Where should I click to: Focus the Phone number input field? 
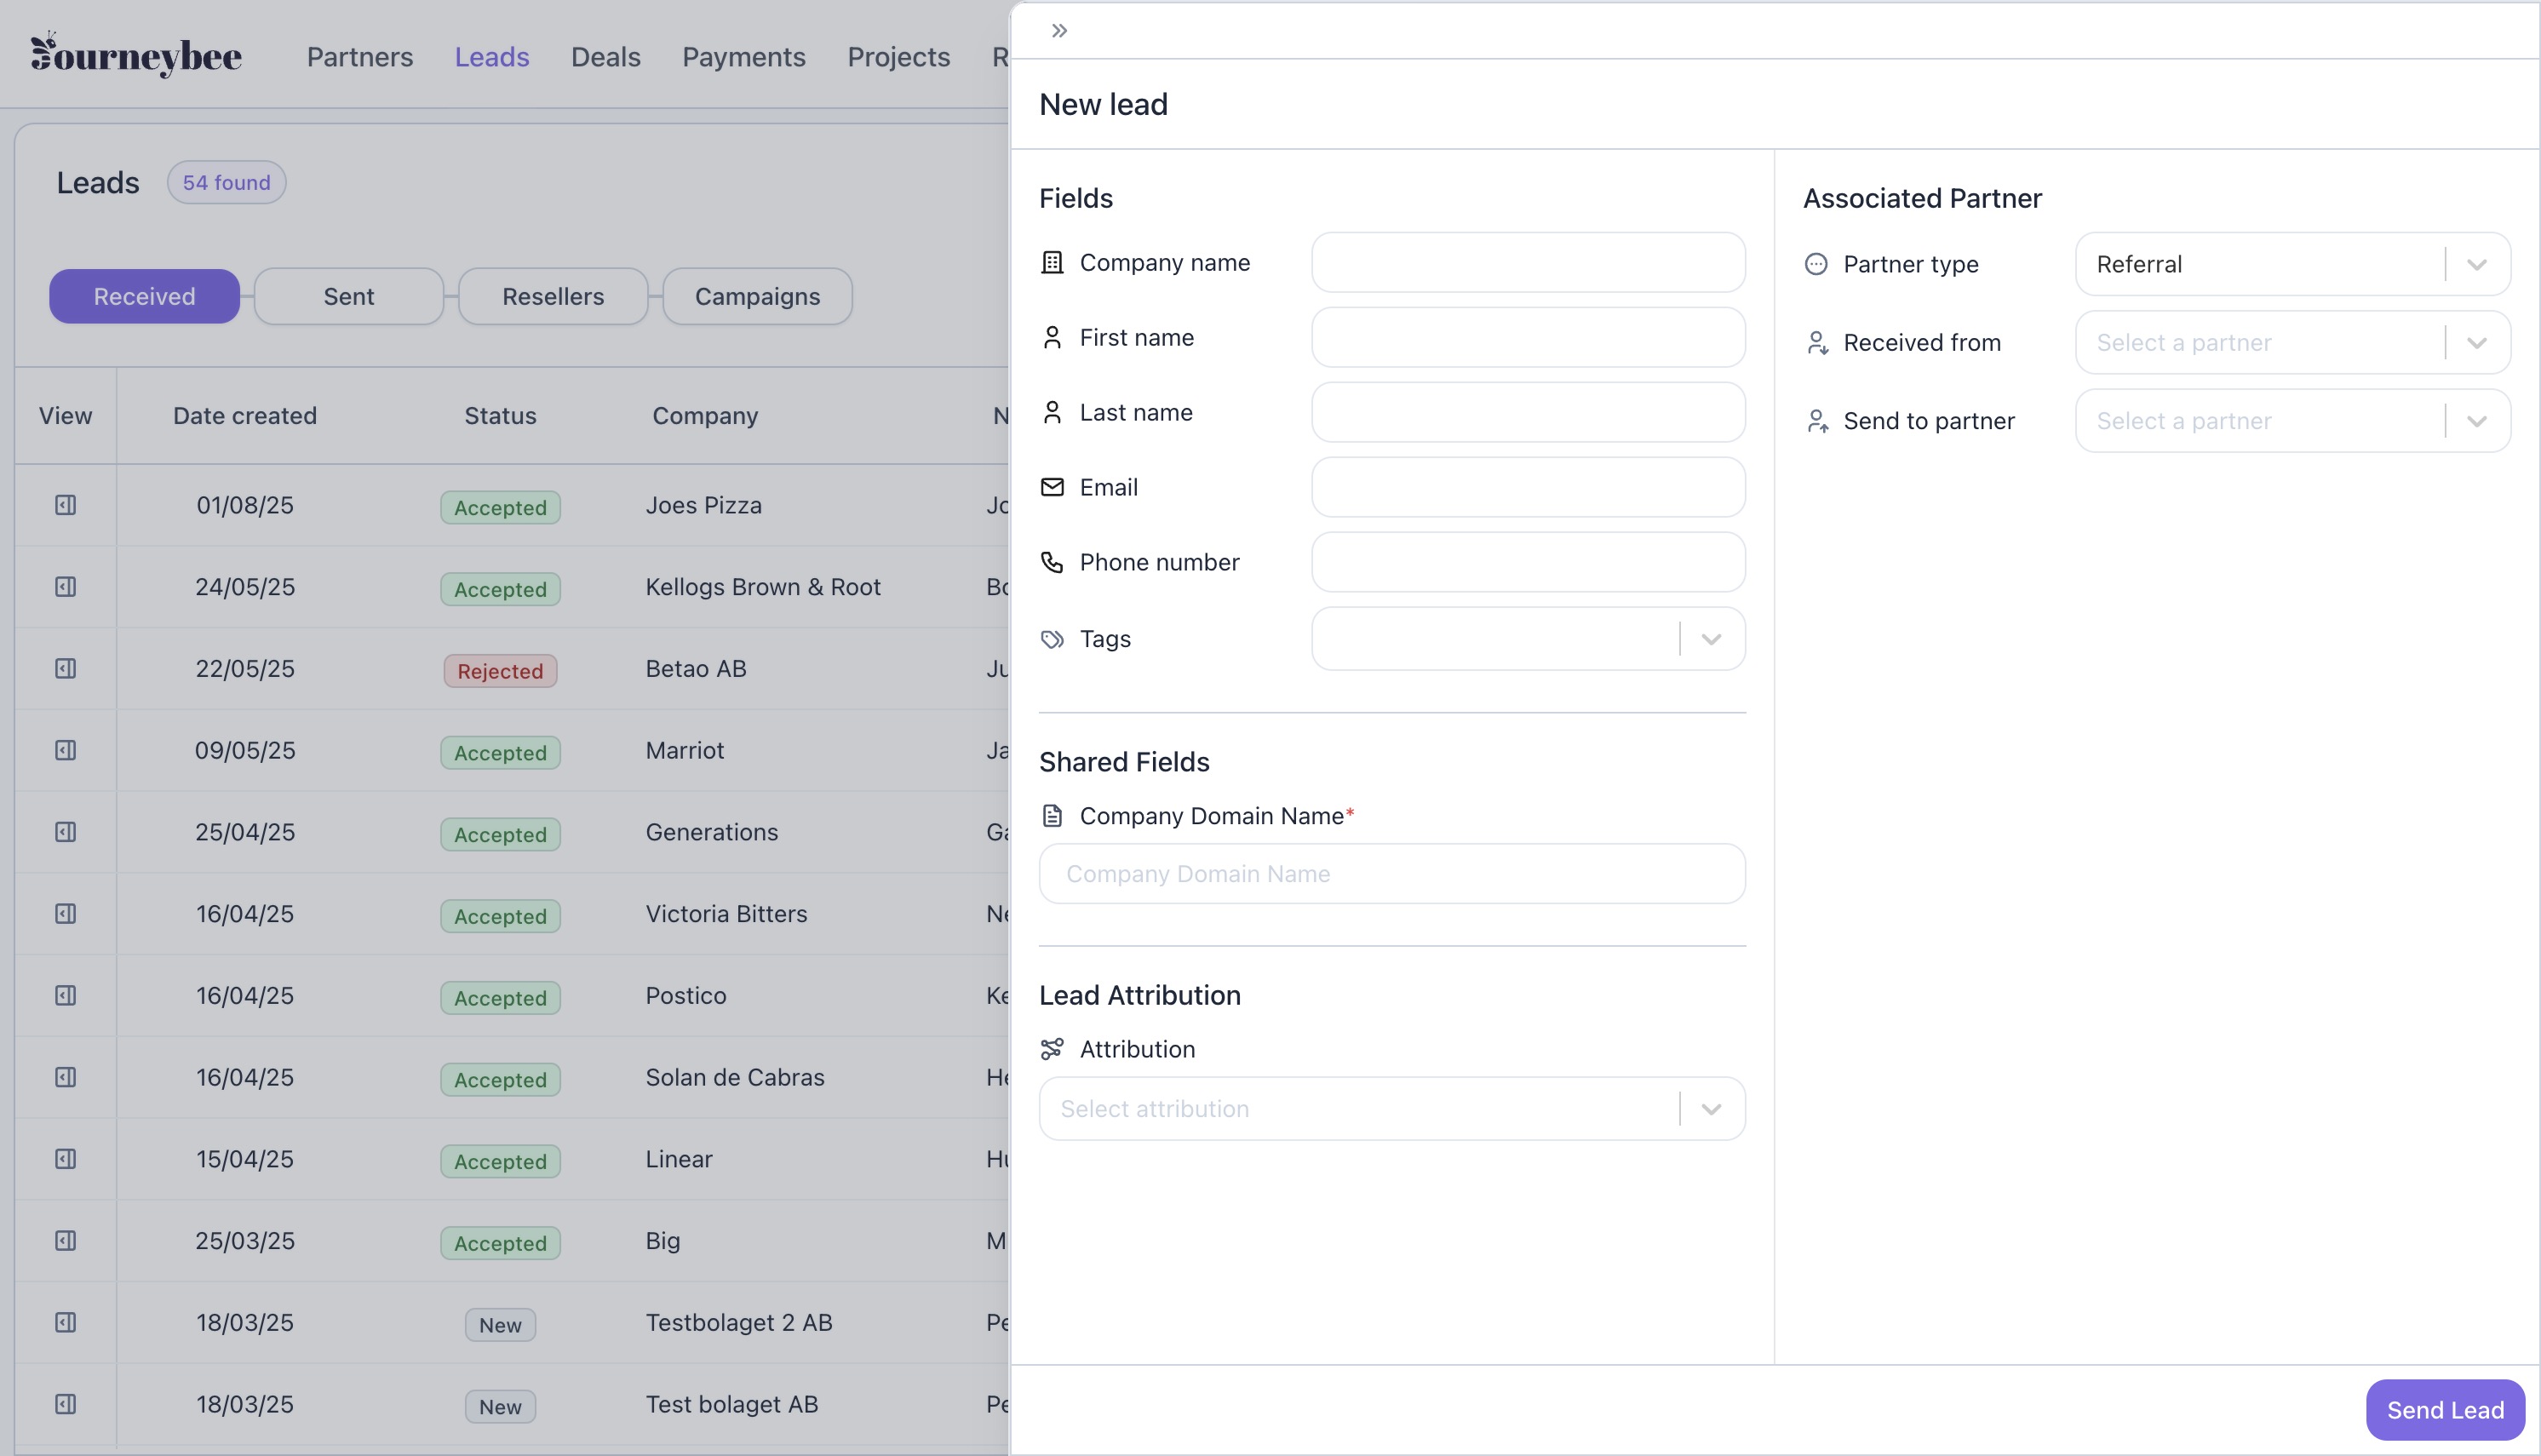click(x=1528, y=562)
